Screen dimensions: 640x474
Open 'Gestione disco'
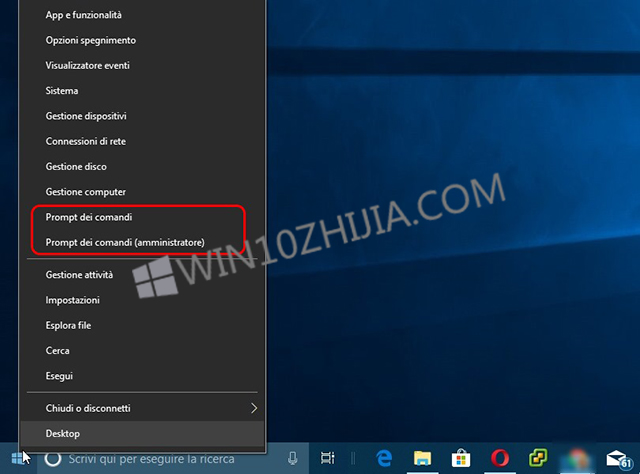[x=142, y=167]
